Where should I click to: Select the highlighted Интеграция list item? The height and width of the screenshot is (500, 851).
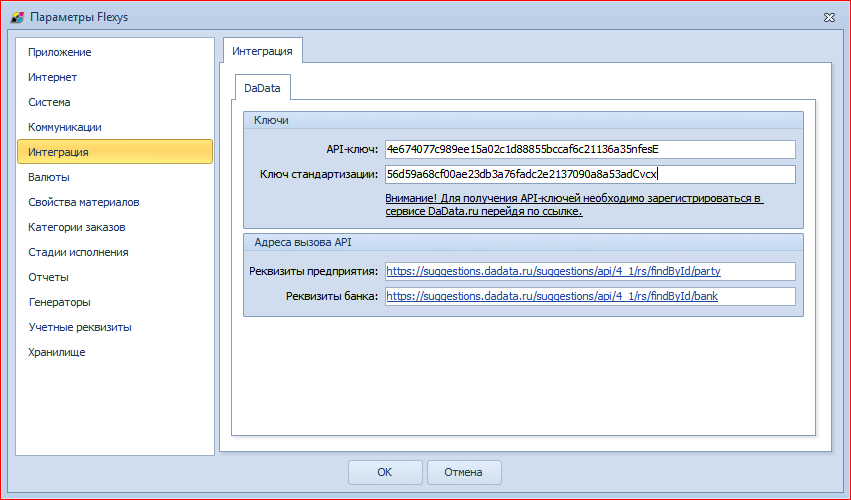115,152
